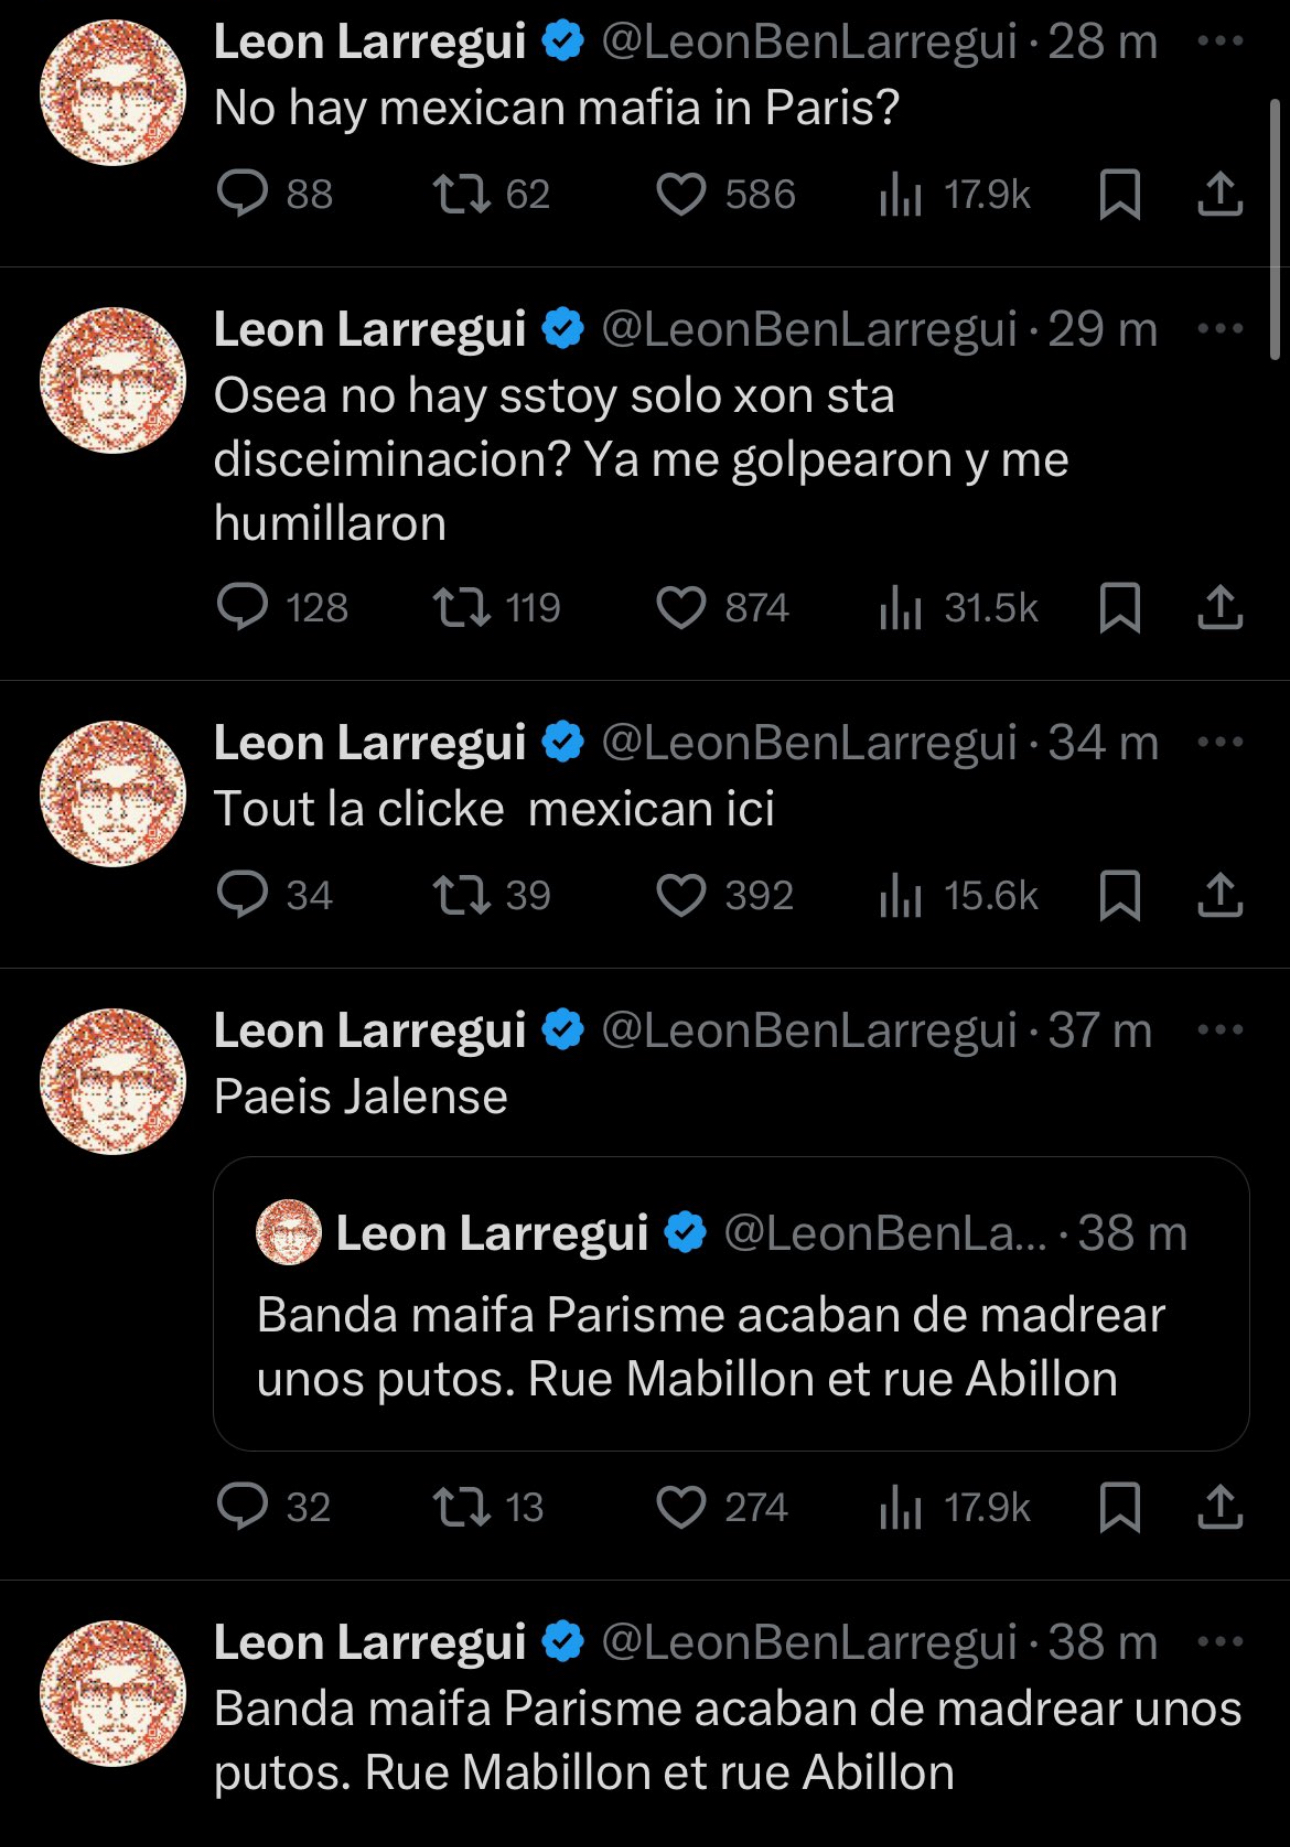The width and height of the screenshot is (1290, 1847).
Task: Like the 'Paeis Jalense' tweet with 274 likes
Action: click(x=681, y=1507)
